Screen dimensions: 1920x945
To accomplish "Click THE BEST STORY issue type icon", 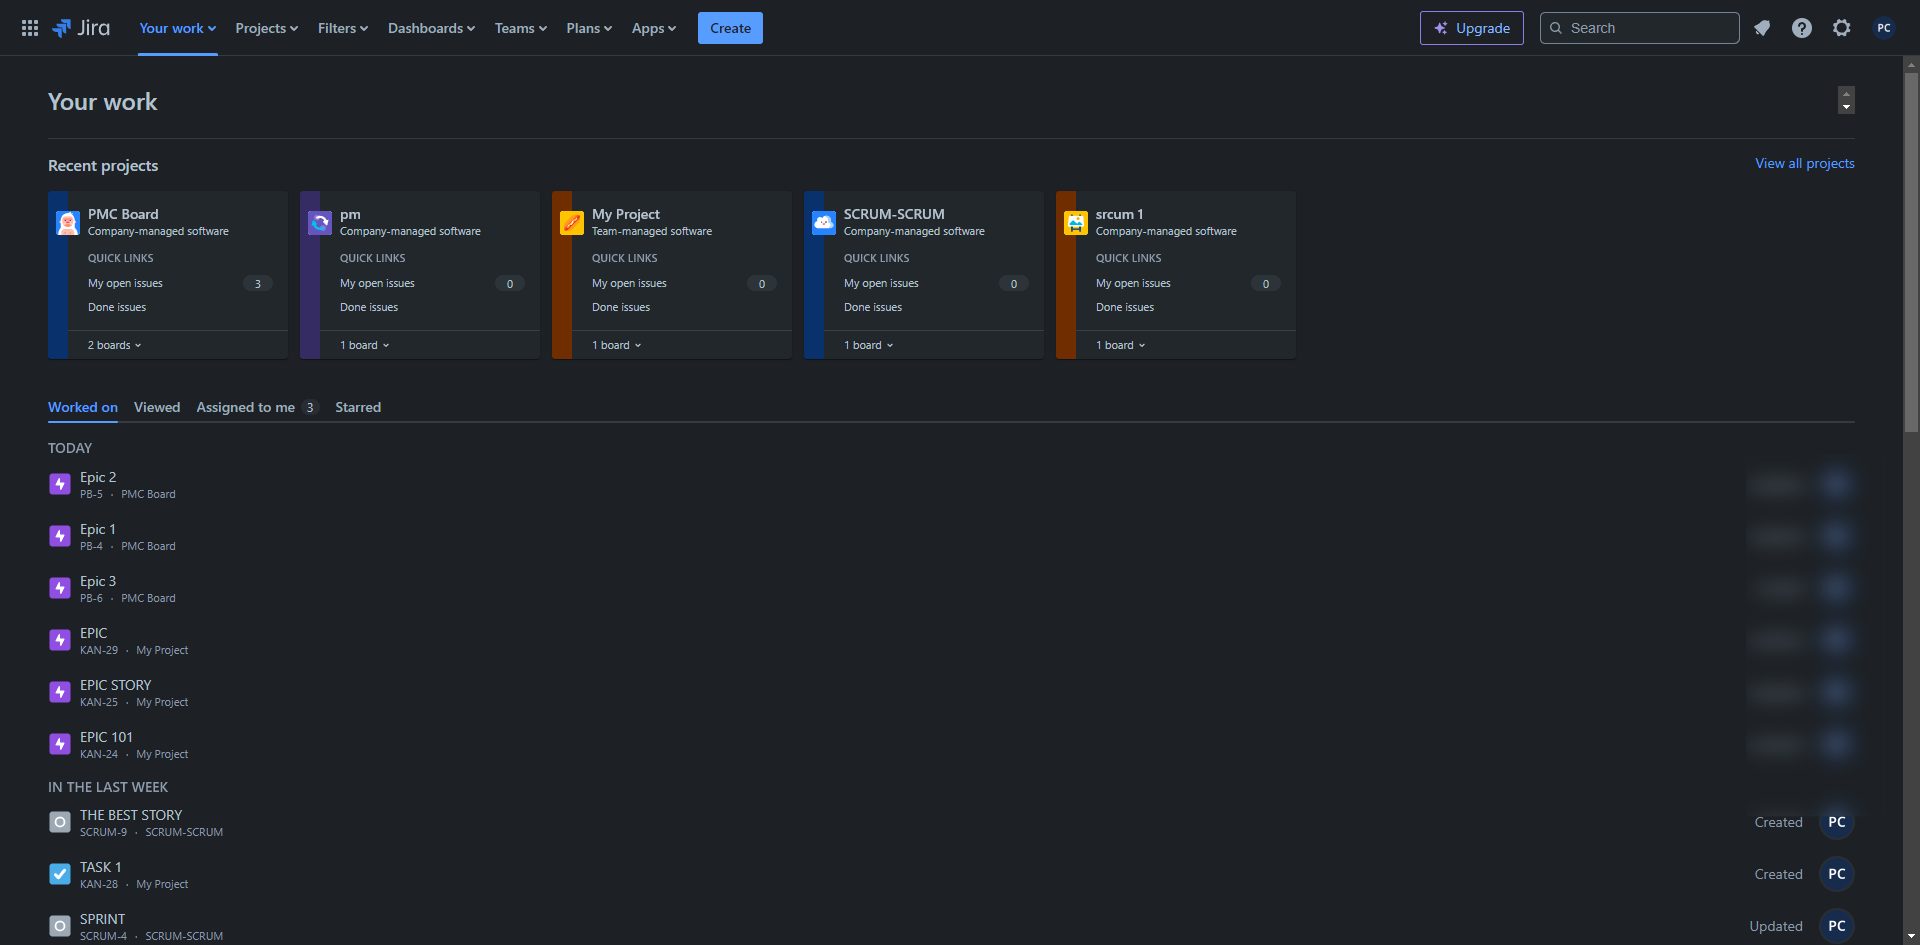I will [x=60, y=822].
